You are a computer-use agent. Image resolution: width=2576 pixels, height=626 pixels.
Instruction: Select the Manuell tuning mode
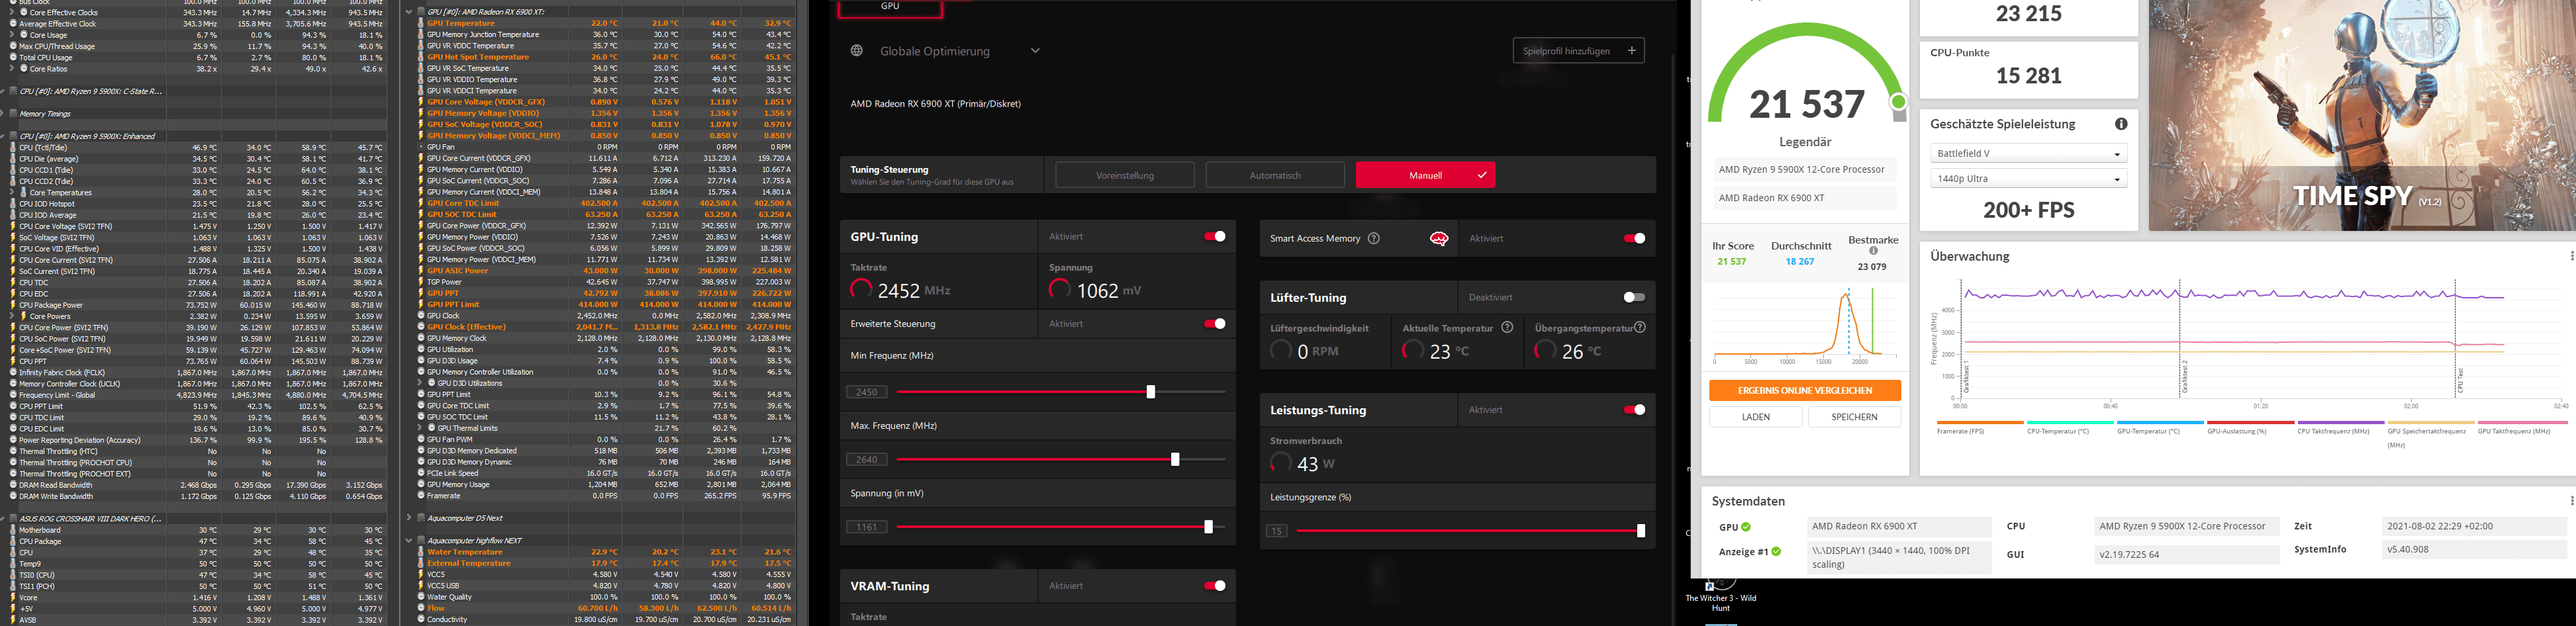[x=1425, y=175]
